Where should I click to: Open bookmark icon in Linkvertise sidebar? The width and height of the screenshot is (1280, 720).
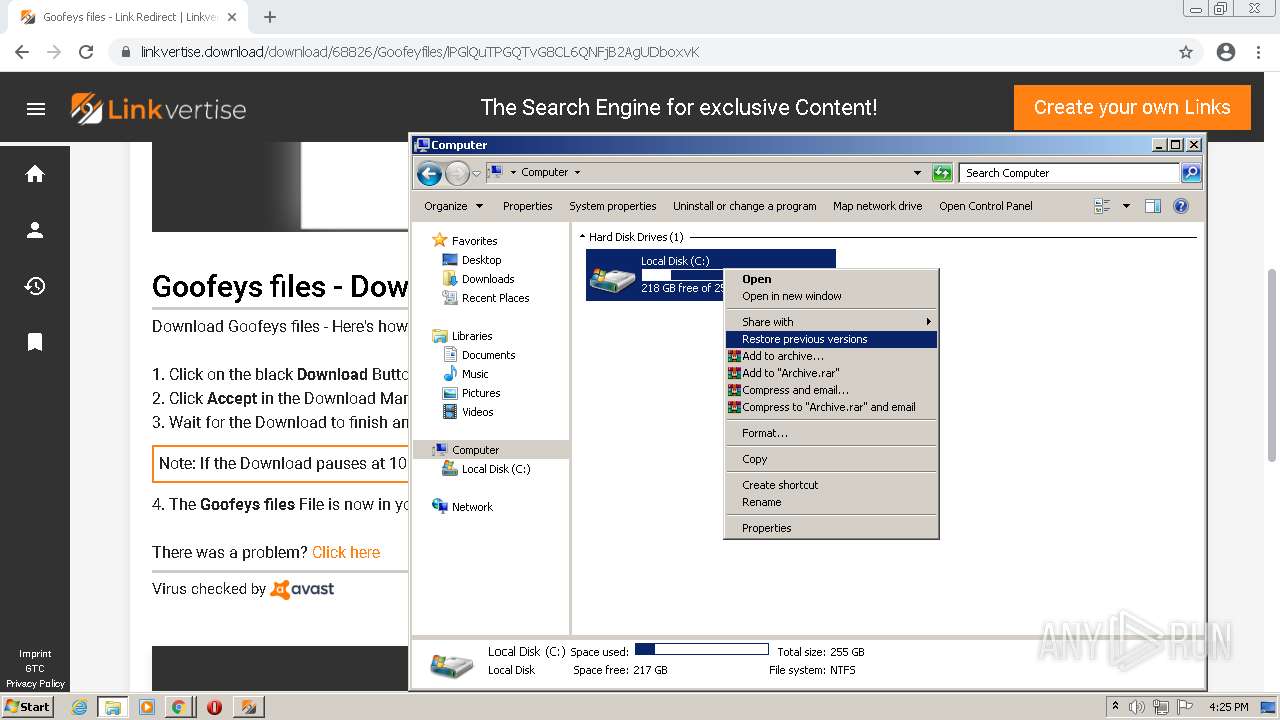(x=35, y=342)
